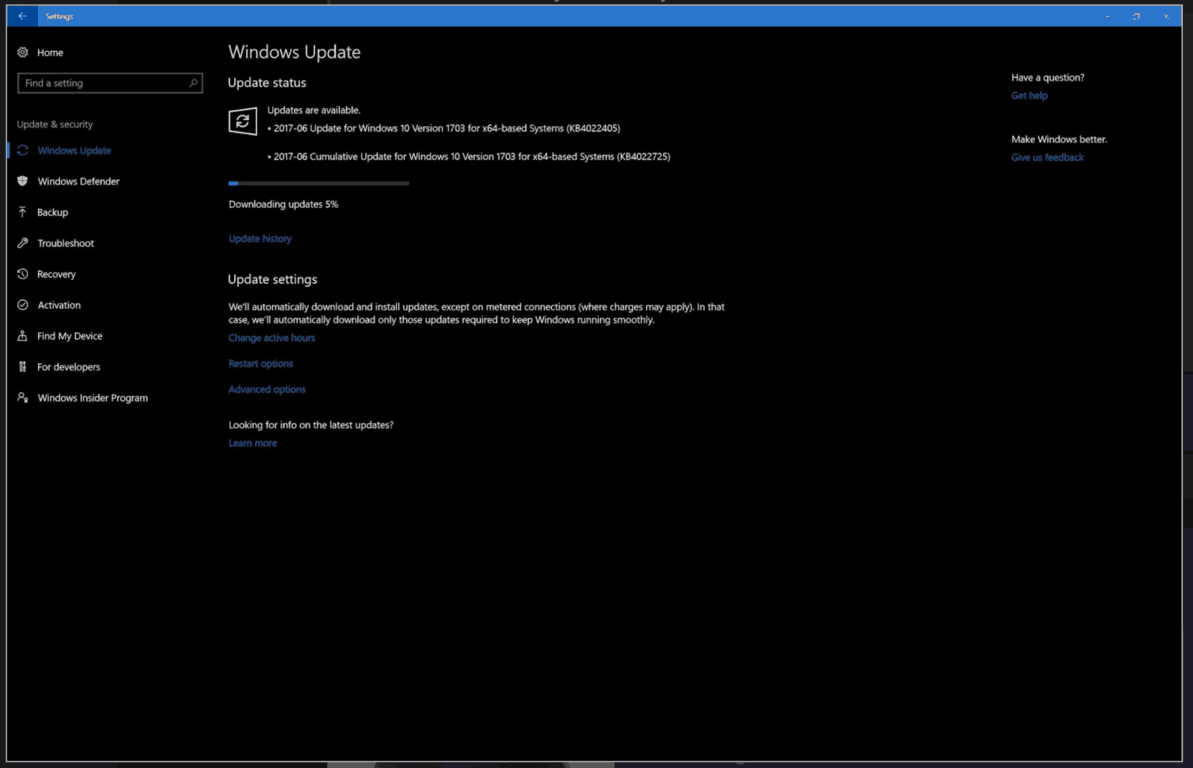Screen dimensions: 1193x768
Task: Go to Windows Defender settings
Action: 78,181
